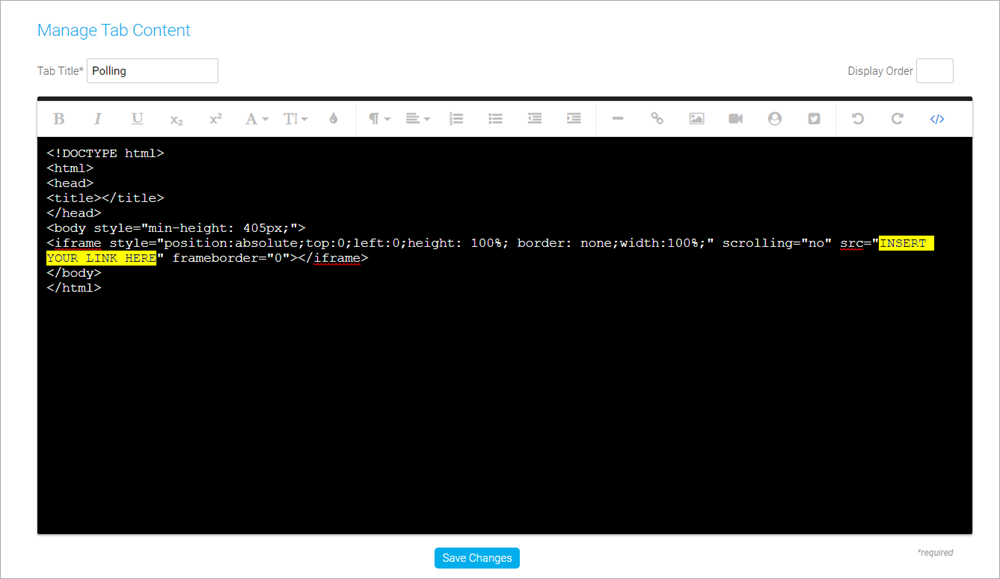
Task: Click the user profile icon in toolbar
Action: pyautogui.click(x=775, y=119)
